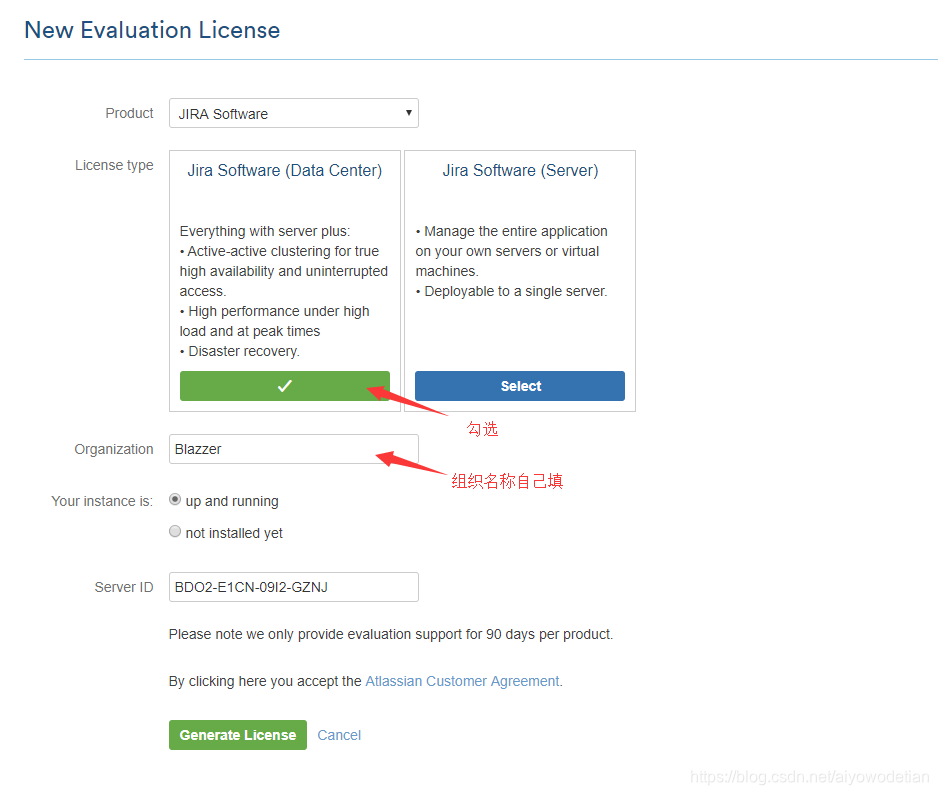Cancel the new evaluation license form
The height and width of the screenshot is (795, 938).
(x=339, y=735)
